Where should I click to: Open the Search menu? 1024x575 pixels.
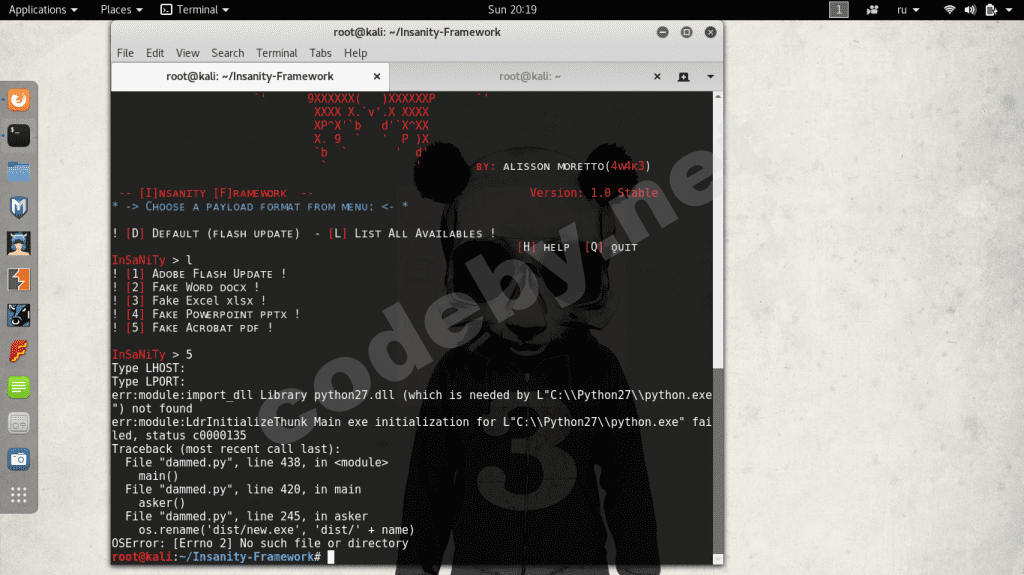227,53
